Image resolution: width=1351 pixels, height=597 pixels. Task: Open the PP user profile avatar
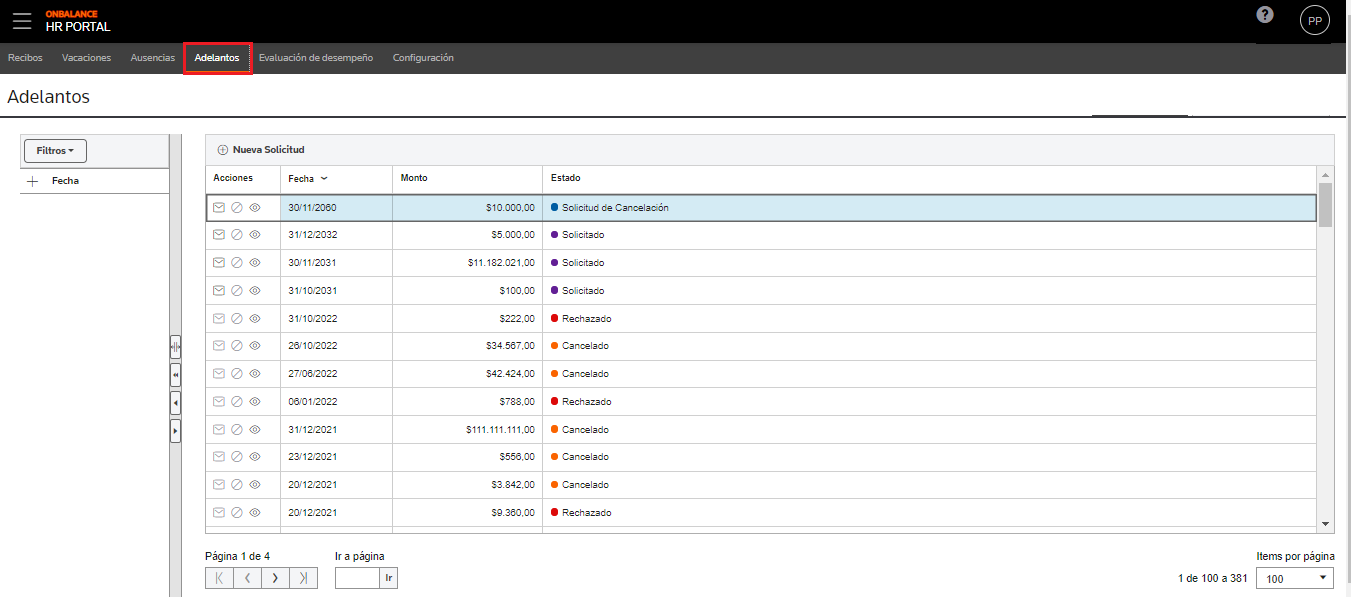[1315, 21]
